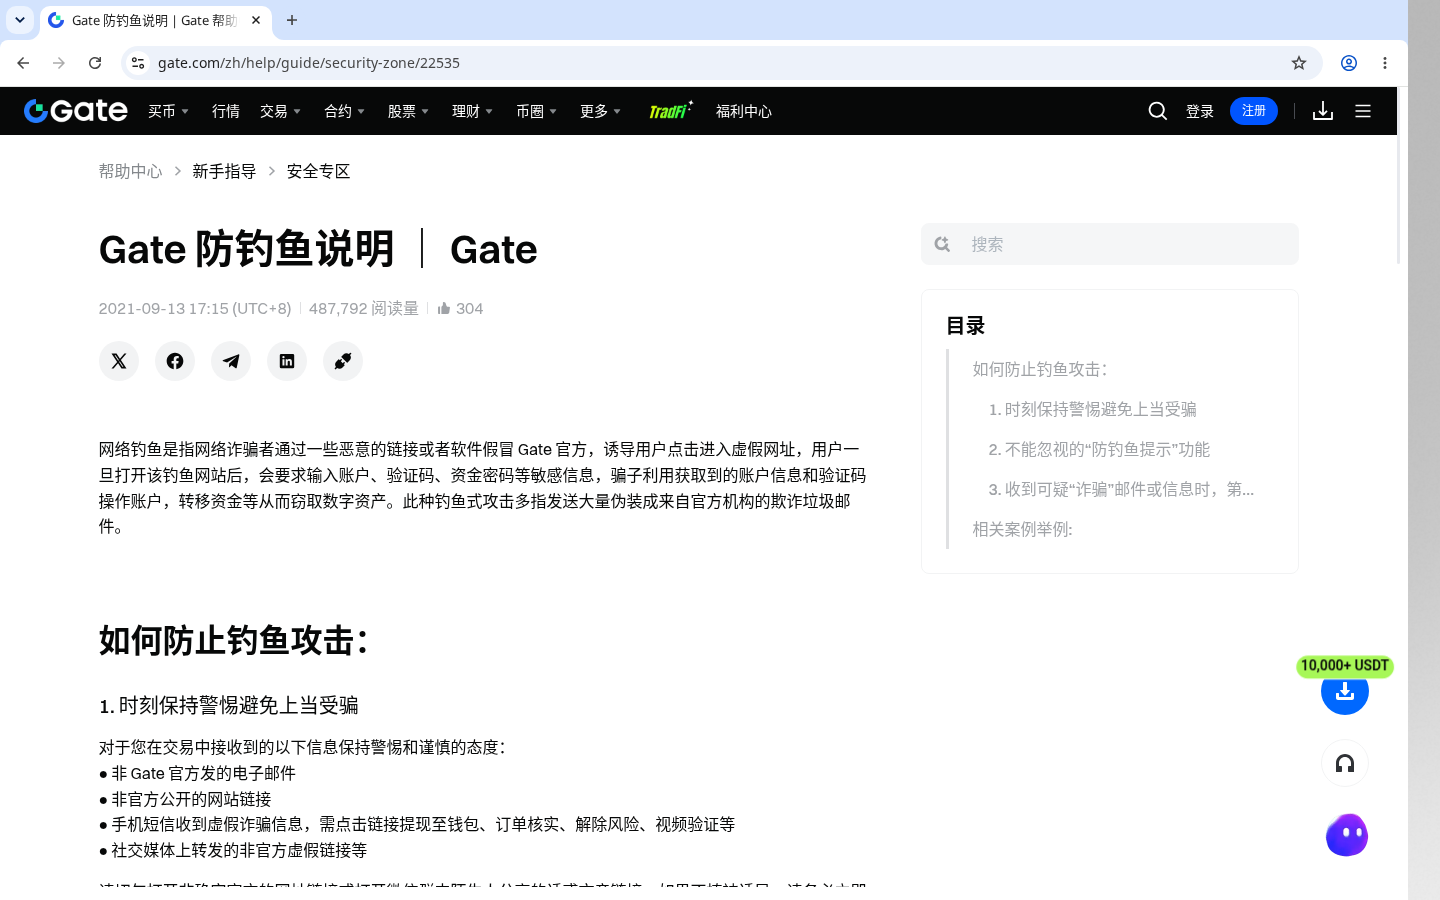1440x900 pixels.
Task: Click the 登录 login link
Action: (x=1200, y=111)
